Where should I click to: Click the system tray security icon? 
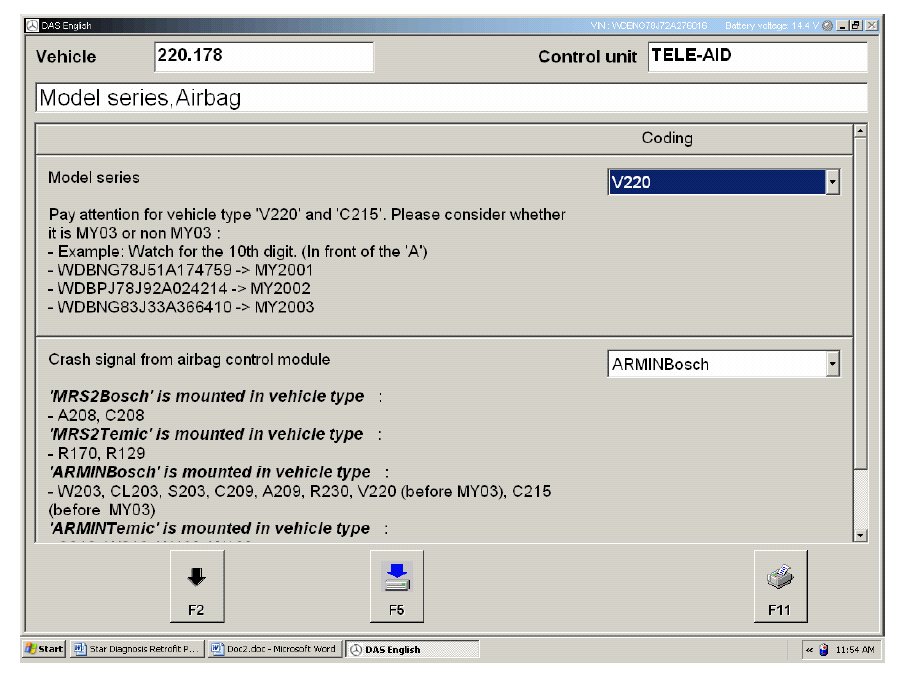[x=823, y=650]
